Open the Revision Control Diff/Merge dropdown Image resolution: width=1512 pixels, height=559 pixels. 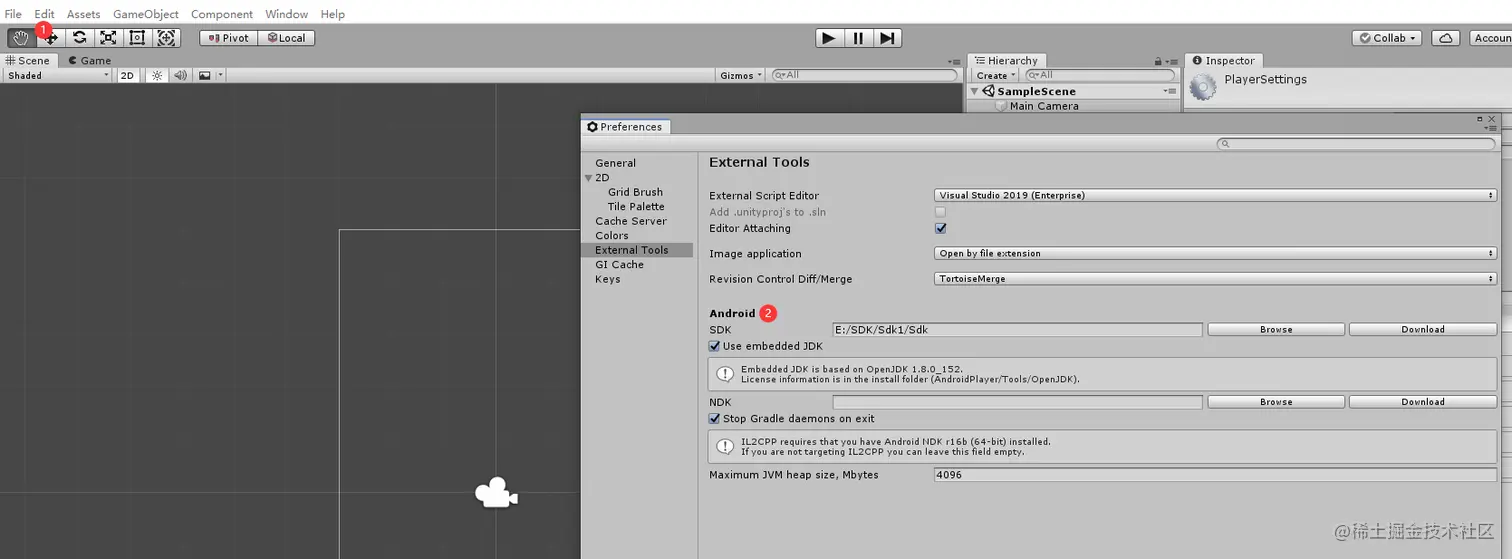1215,279
